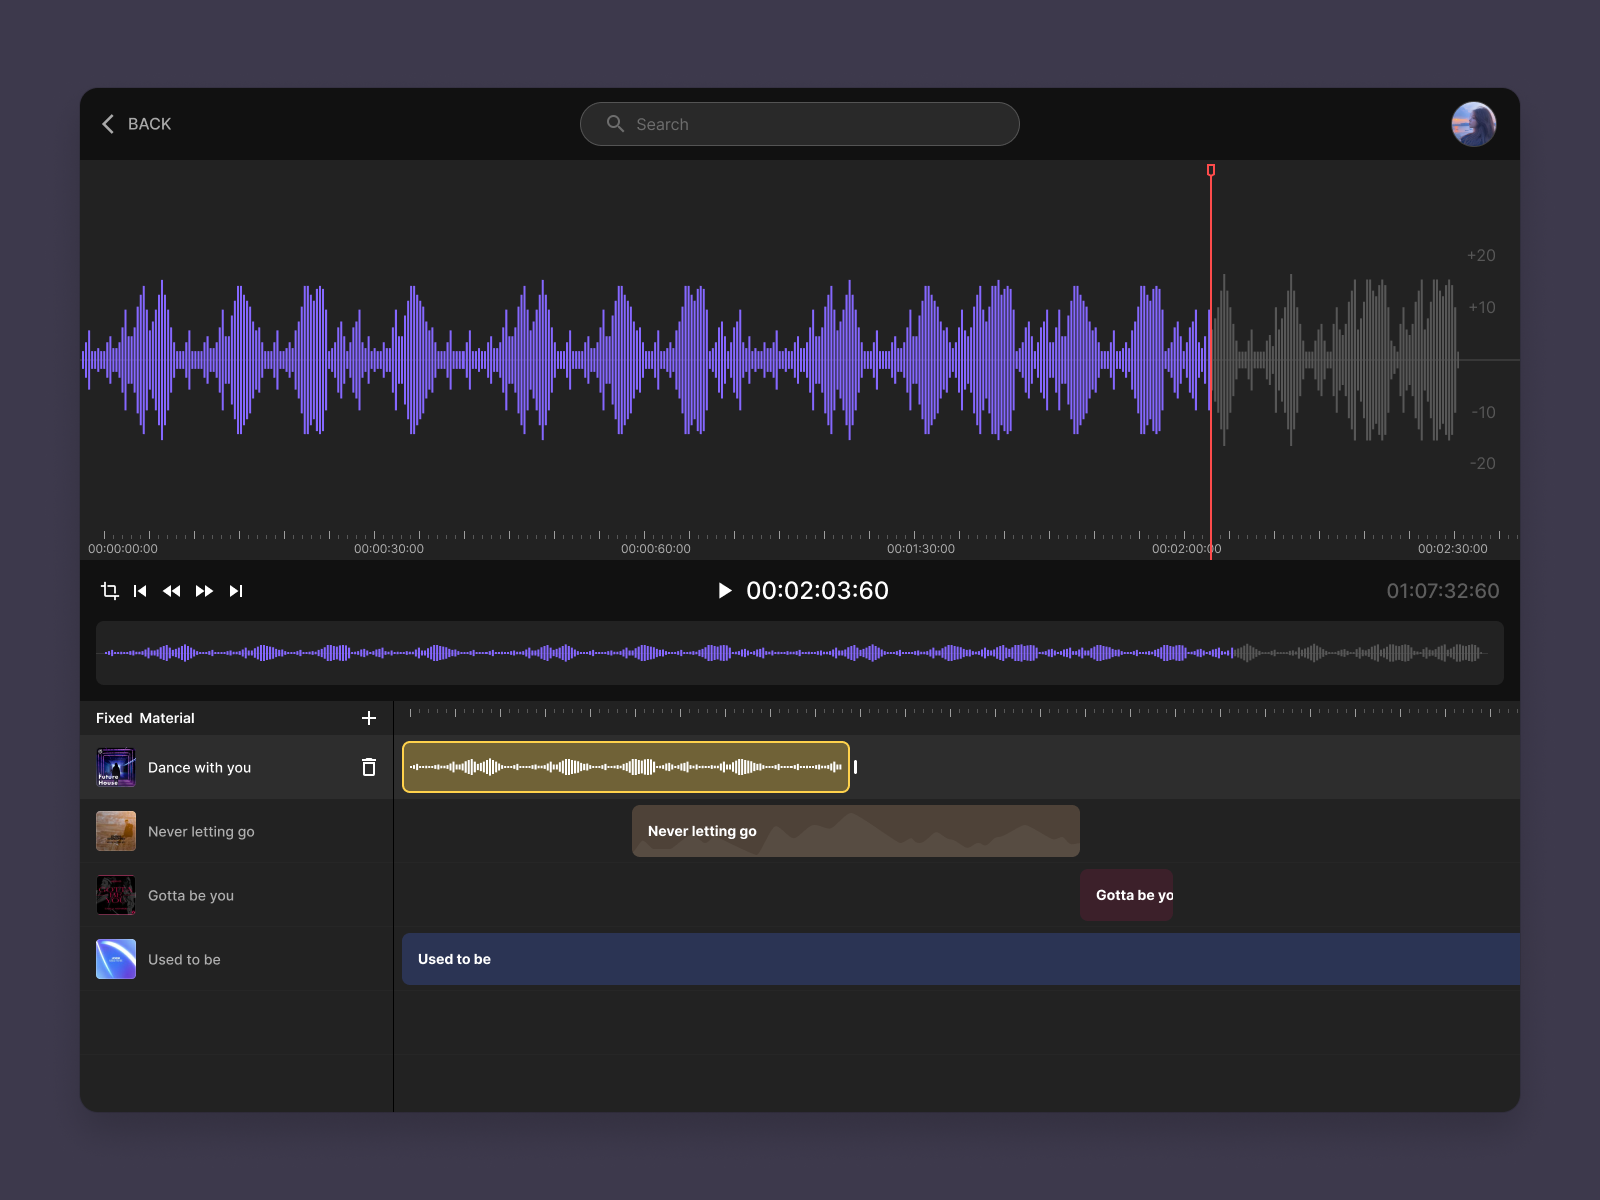Select the Crop tool in the transport bar
The image size is (1600, 1200).
[109, 591]
